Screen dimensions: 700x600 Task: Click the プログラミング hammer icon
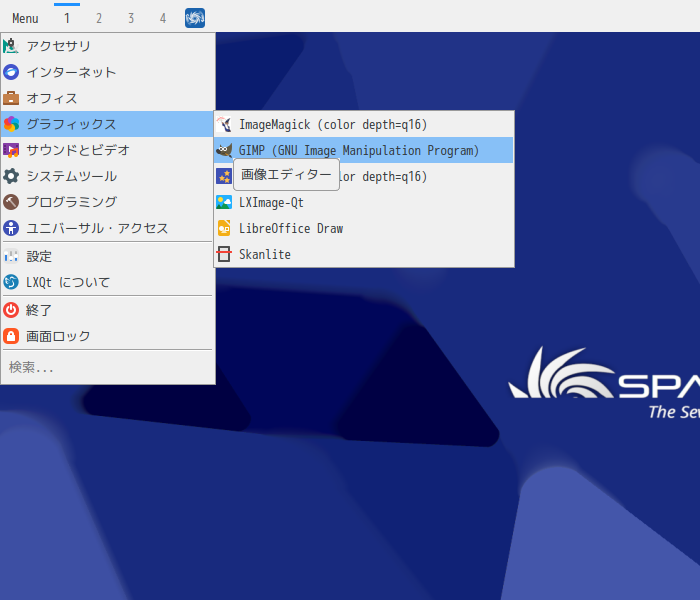pos(11,202)
